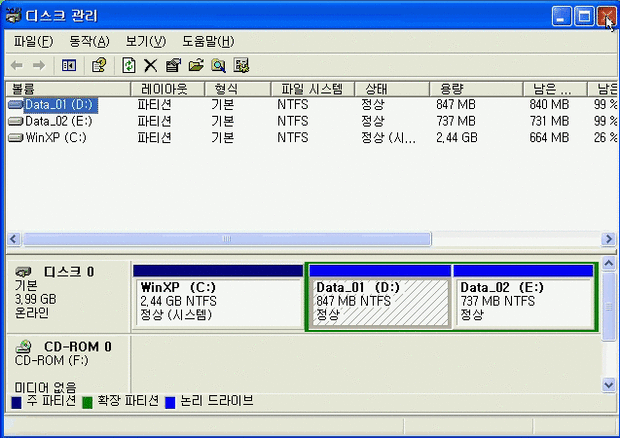Click the CD-ROM (F:) label

[52, 361]
